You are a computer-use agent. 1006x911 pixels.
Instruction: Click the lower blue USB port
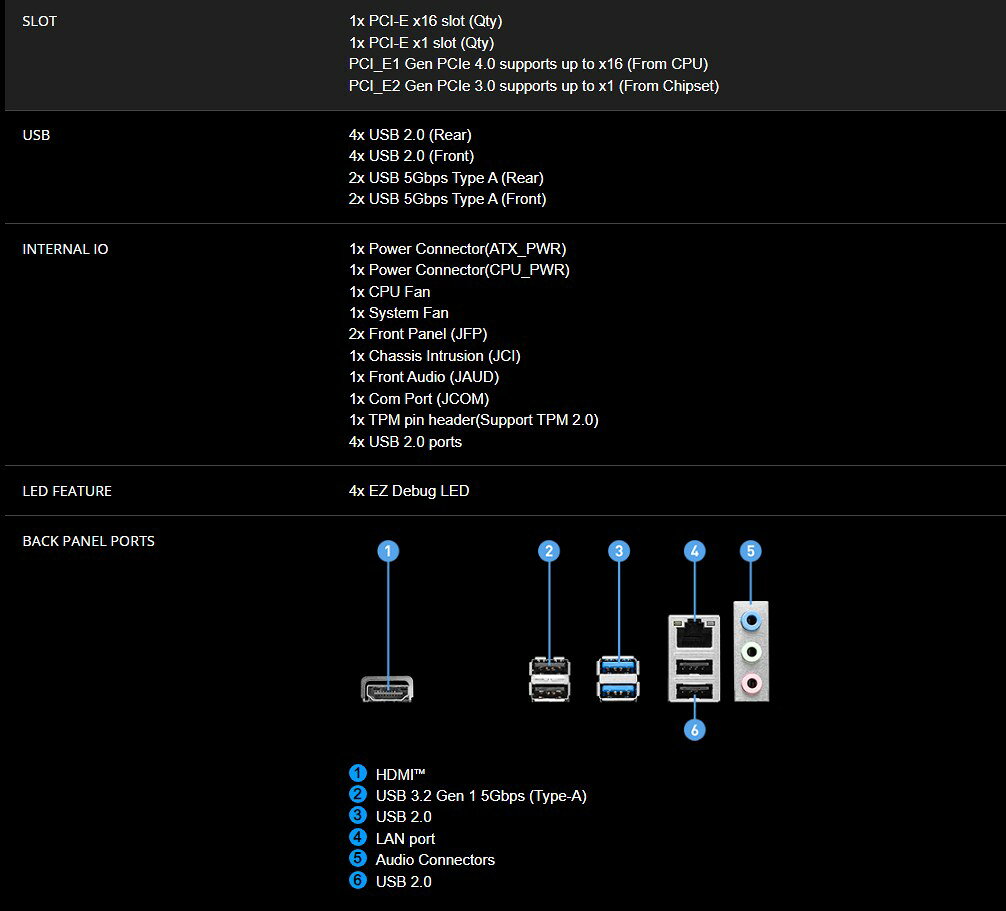coord(618,690)
